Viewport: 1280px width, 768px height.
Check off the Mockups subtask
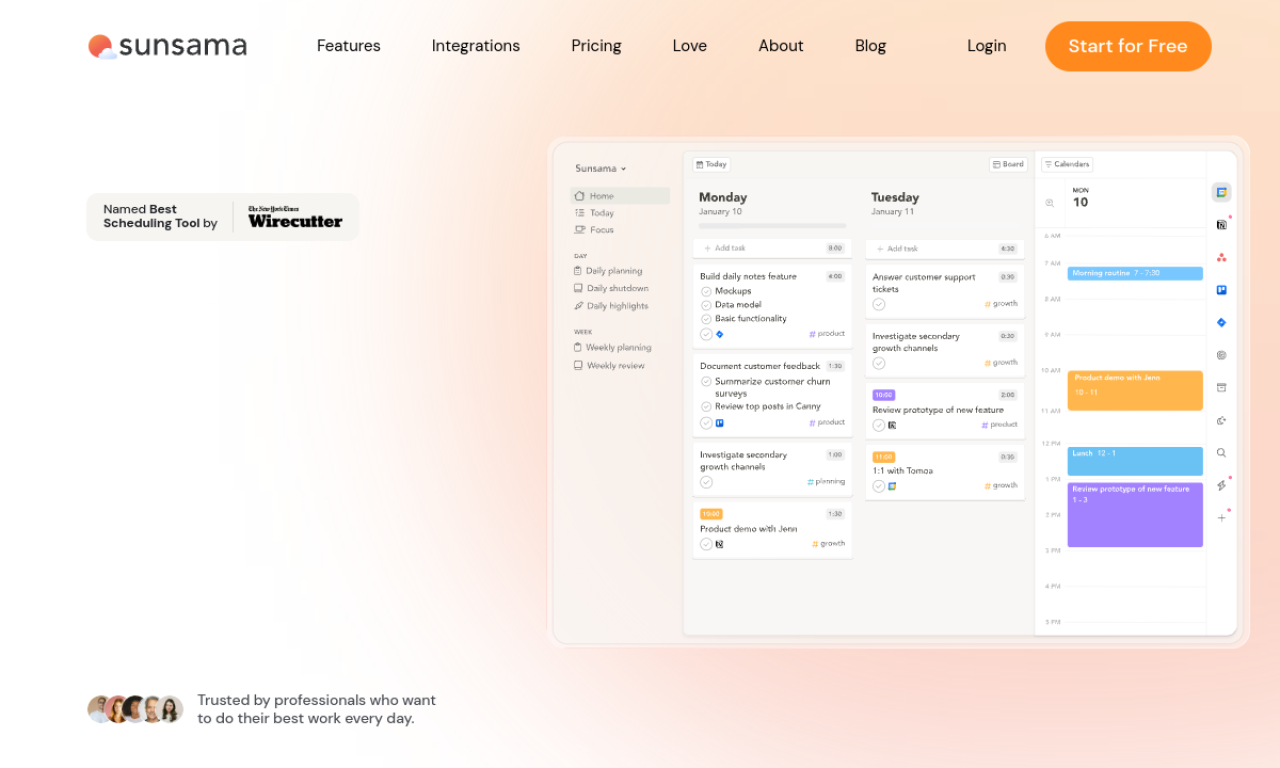coord(706,291)
